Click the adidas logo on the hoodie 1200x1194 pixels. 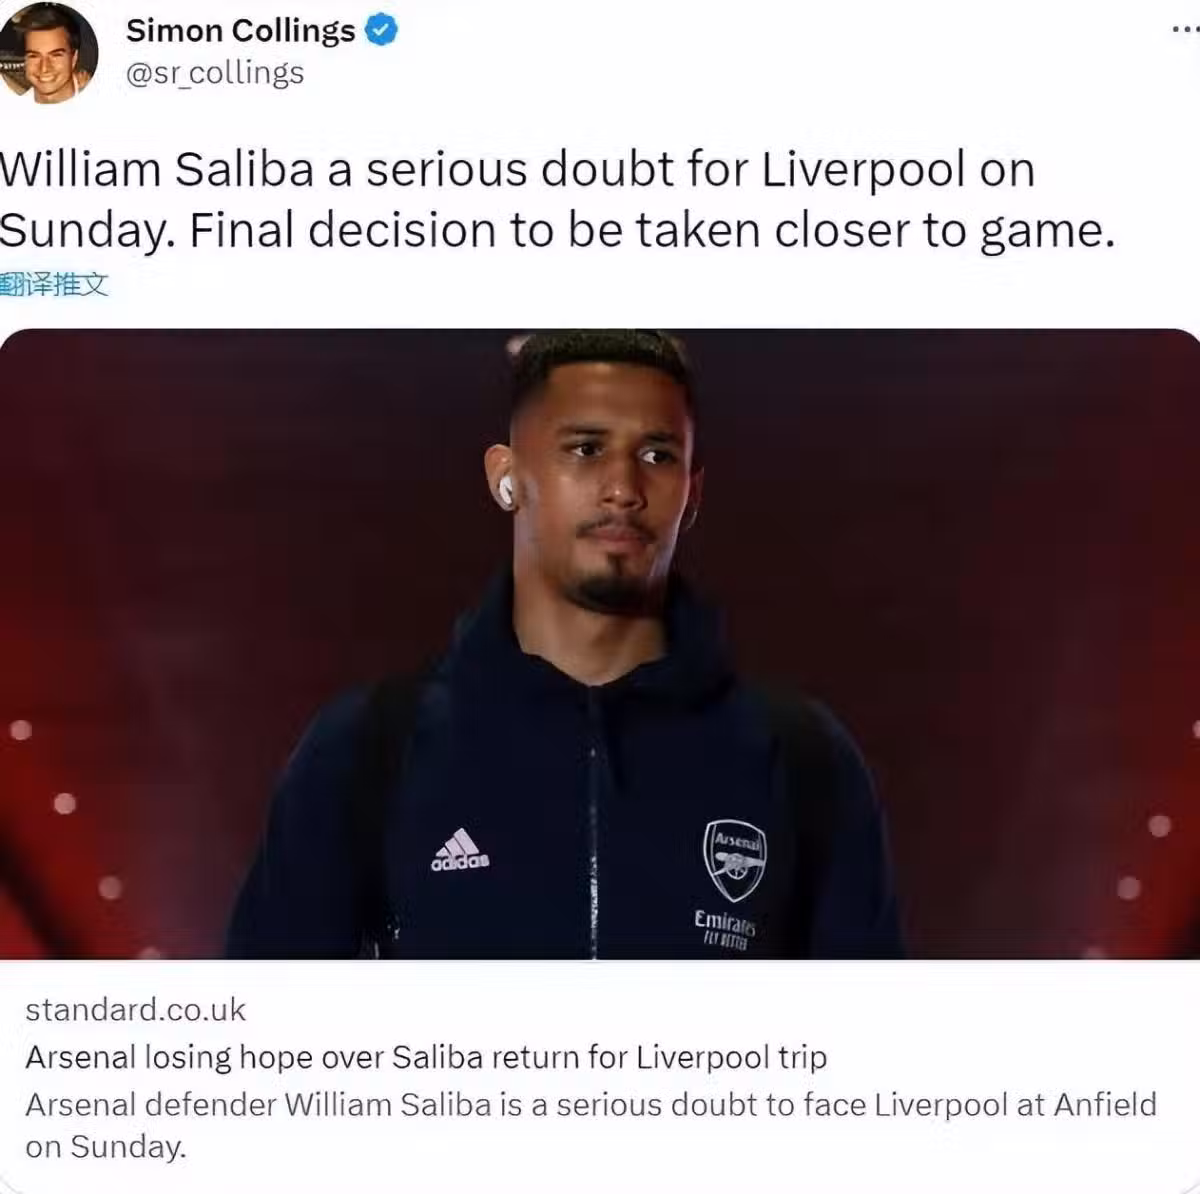pos(460,850)
